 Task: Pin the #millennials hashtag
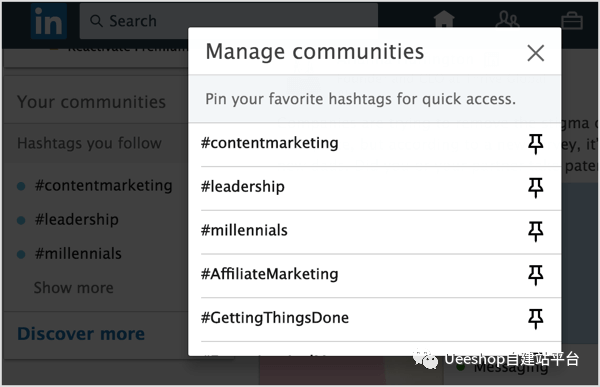tap(535, 231)
